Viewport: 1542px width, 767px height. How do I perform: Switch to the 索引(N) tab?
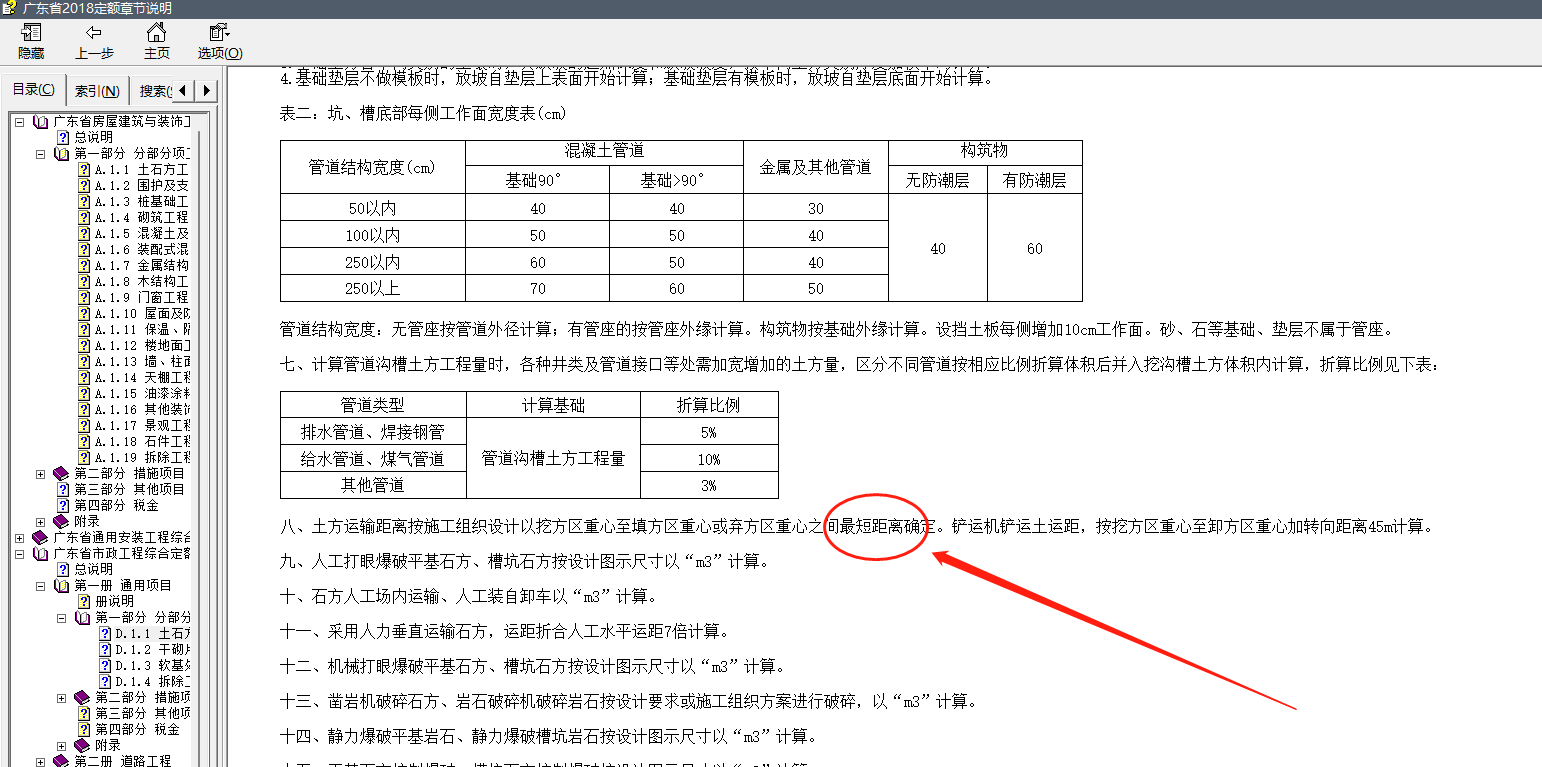coord(99,91)
